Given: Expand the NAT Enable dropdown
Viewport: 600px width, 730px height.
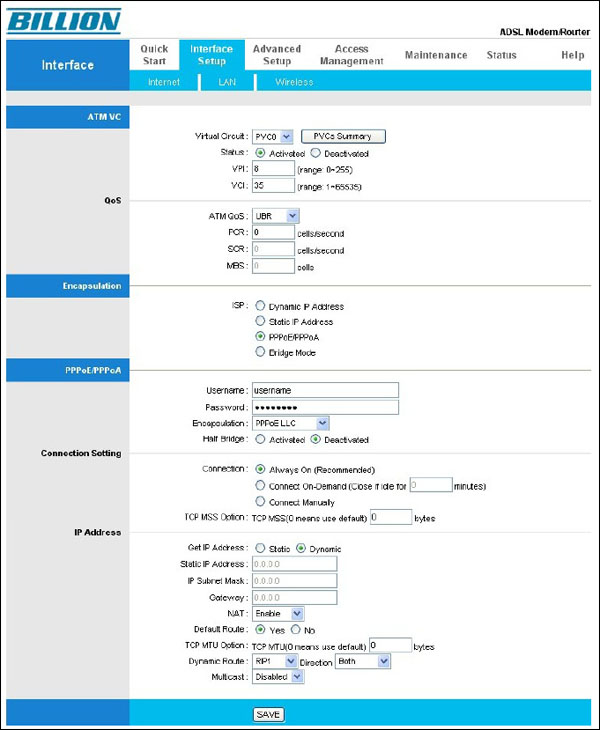Looking at the screenshot, I should (x=278, y=613).
